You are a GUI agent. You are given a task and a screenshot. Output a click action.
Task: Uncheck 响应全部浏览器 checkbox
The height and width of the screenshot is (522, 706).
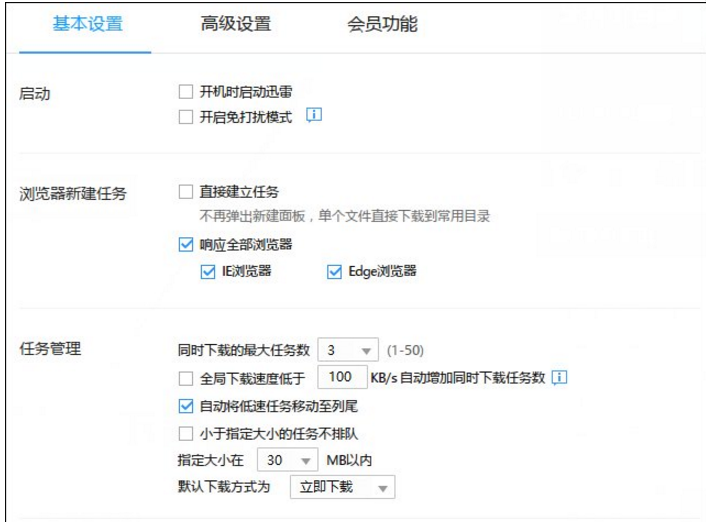(x=186, y=245)
